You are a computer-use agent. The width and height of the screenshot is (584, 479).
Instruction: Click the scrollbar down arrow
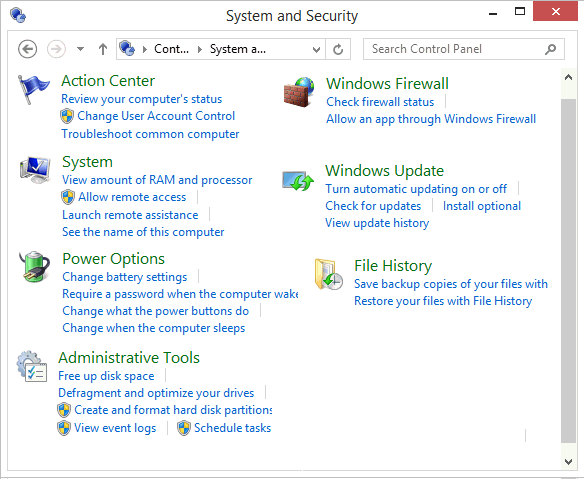pos(568,462)
